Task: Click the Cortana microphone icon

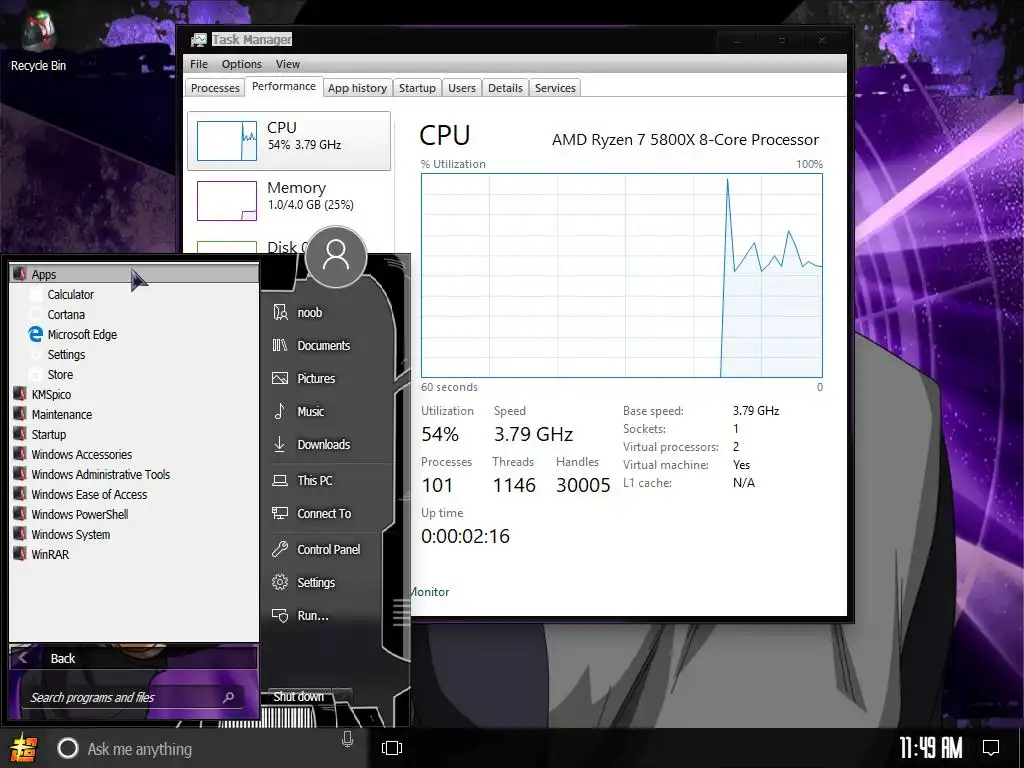Action: pyautogui.click(x=347, y=739)
